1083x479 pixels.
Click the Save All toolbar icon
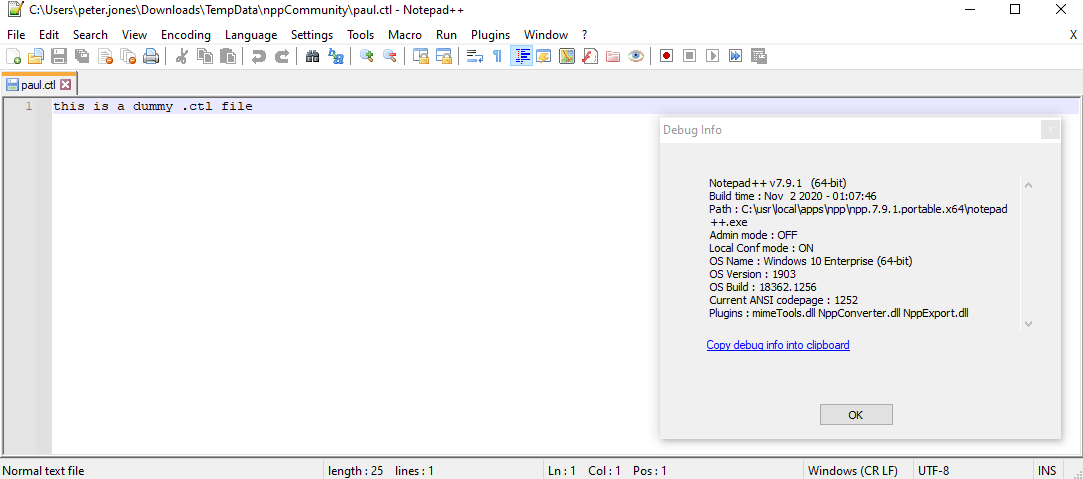[x=82, y=57]
